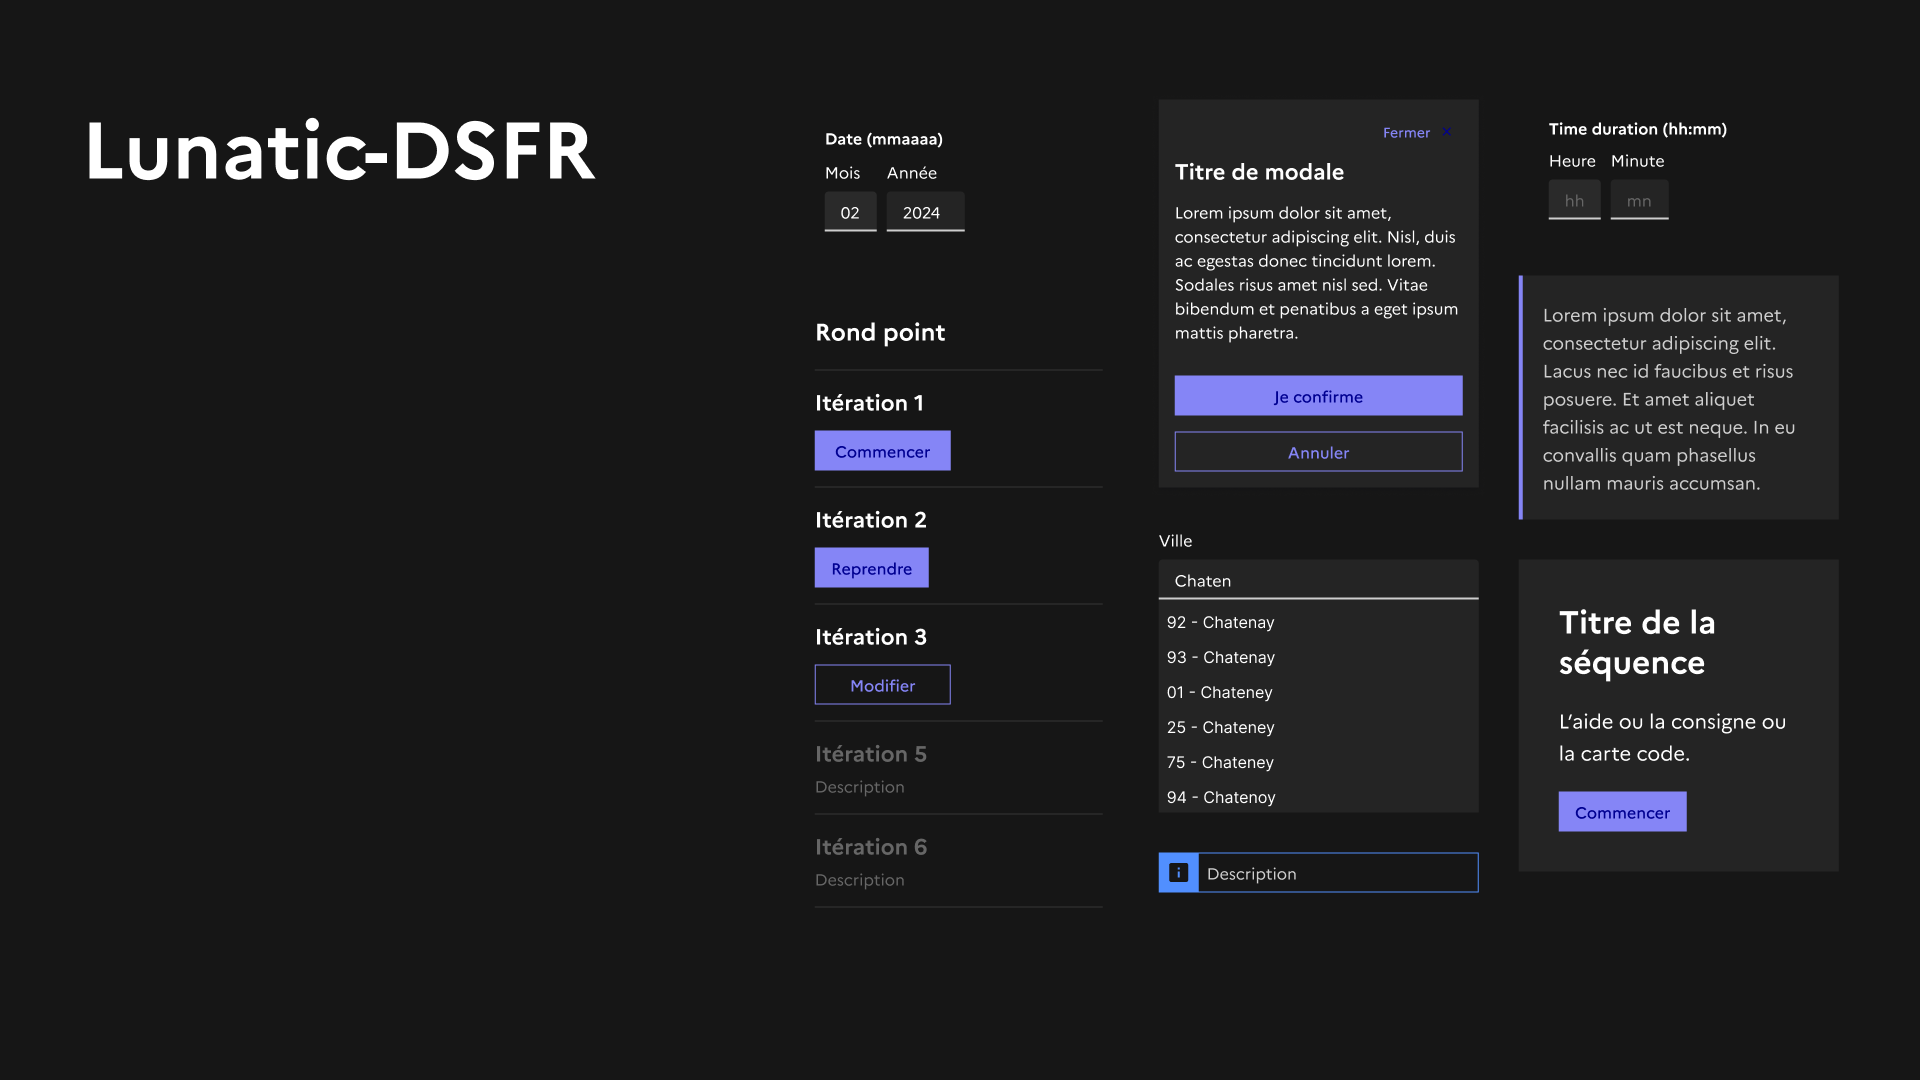The height and width of the screenshot is (1080, 1920).
Task: Click the Reprendre button under Itération 2
Action: click(871, 568)
